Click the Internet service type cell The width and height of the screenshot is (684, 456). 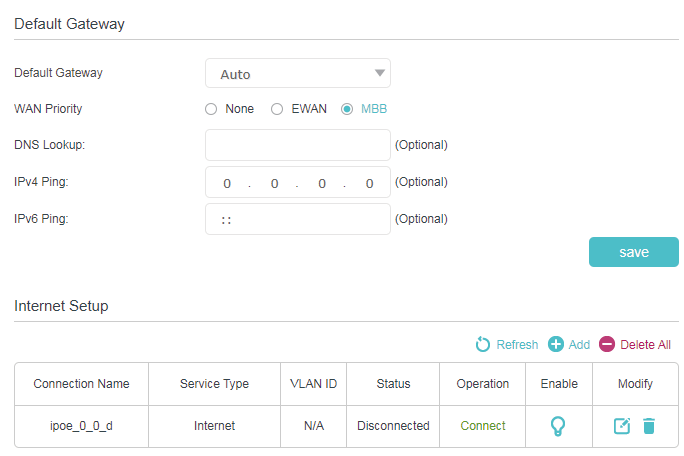pos(214,426)
